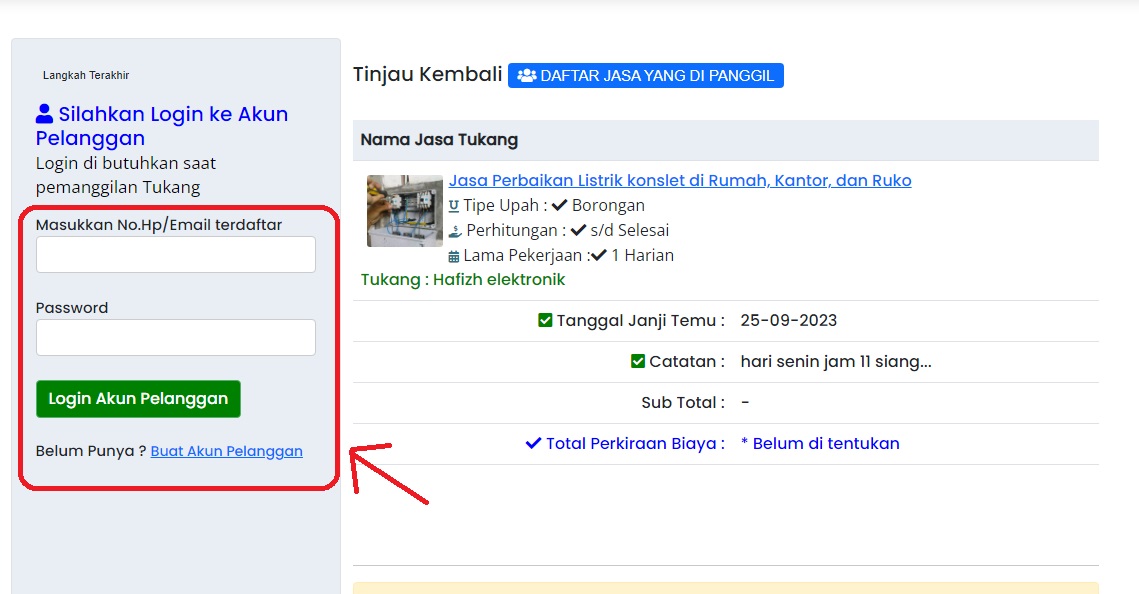This screenshot has height=594, width=1139.
Task: Open Daftar Jasa Yang Di Panggil list
Action: pyautogui.click(x=645, y=76)
